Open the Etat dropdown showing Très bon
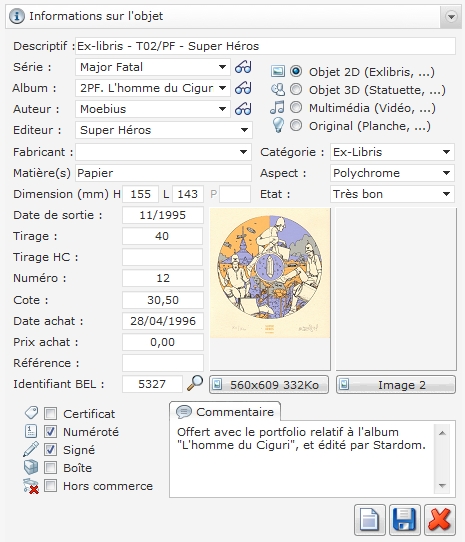465x542 pixels. point(392,194)
